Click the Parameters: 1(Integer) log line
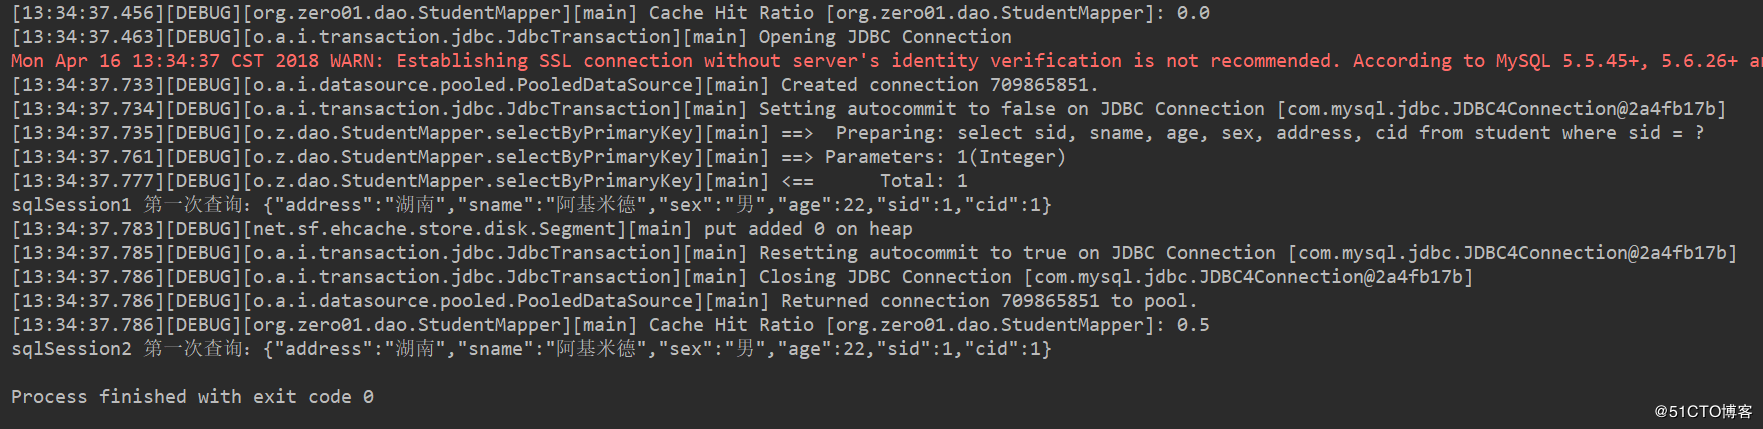Viewport: 1763px width, 429px height. pos(538,157)
